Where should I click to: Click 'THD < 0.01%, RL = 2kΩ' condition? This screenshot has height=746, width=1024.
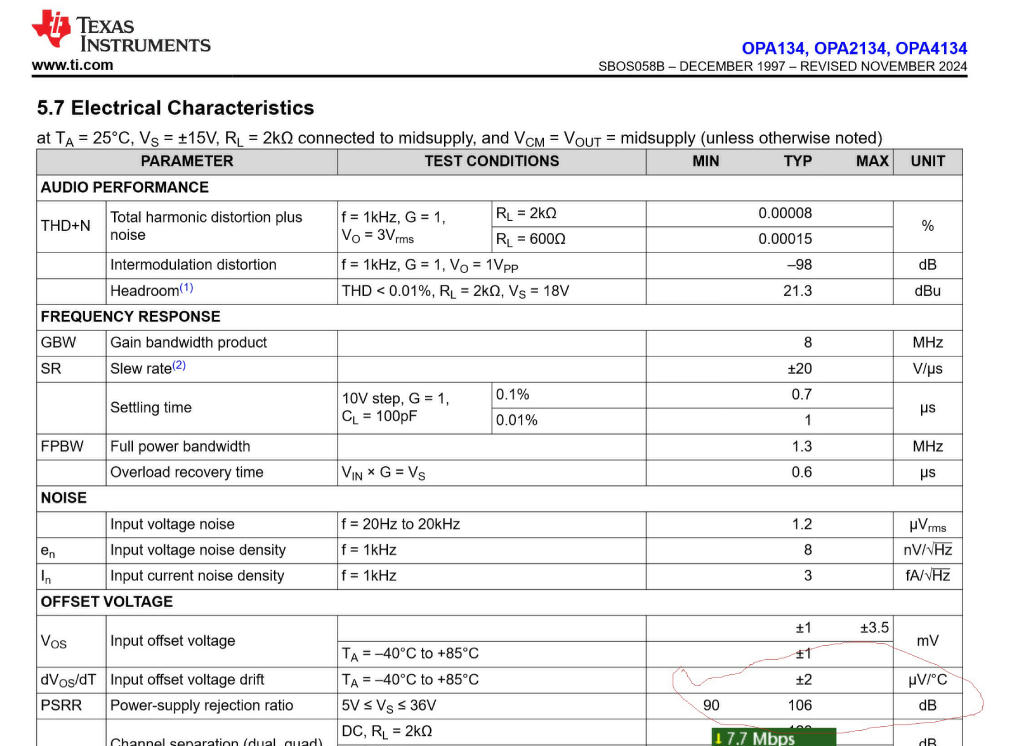[455, 291]
